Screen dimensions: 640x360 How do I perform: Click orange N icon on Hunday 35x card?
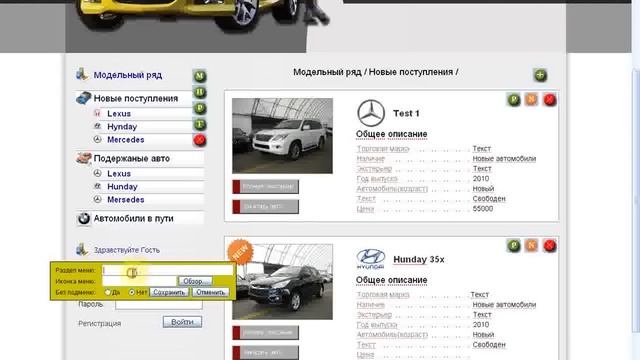(x=531, y=245)
